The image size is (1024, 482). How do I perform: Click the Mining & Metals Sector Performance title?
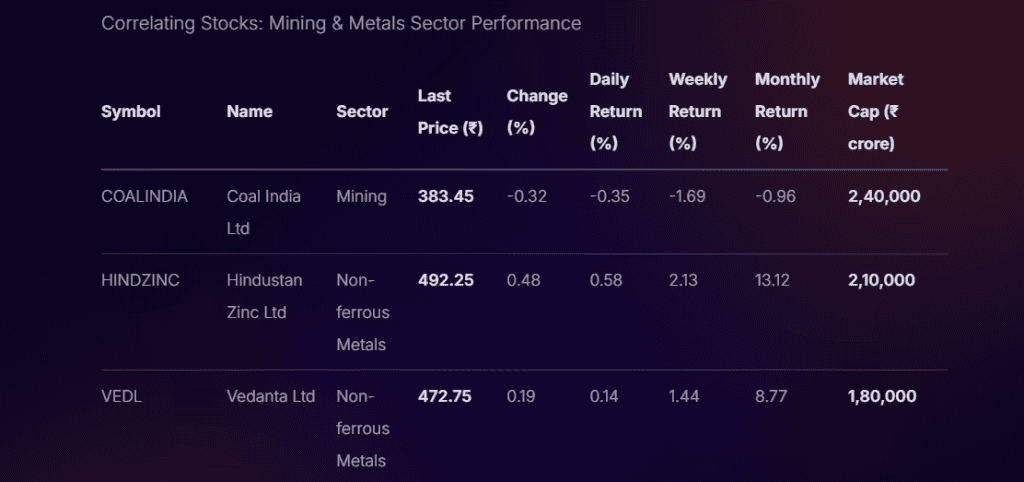point(341,22)
